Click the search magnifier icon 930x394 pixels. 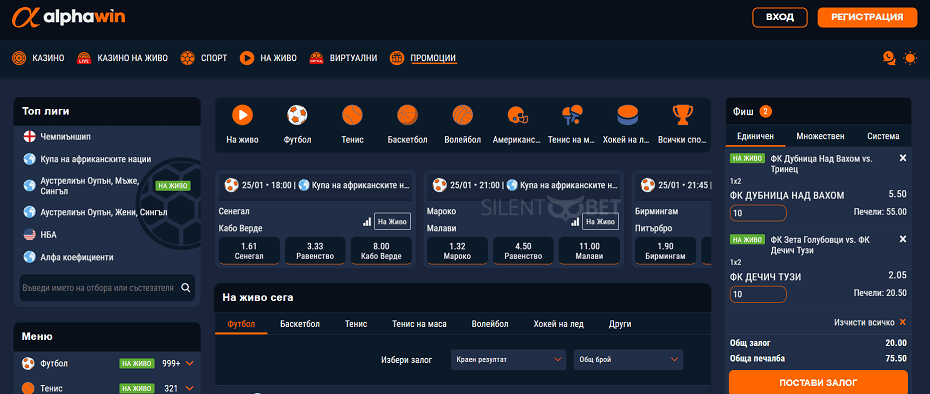click(x=186, y=288)
